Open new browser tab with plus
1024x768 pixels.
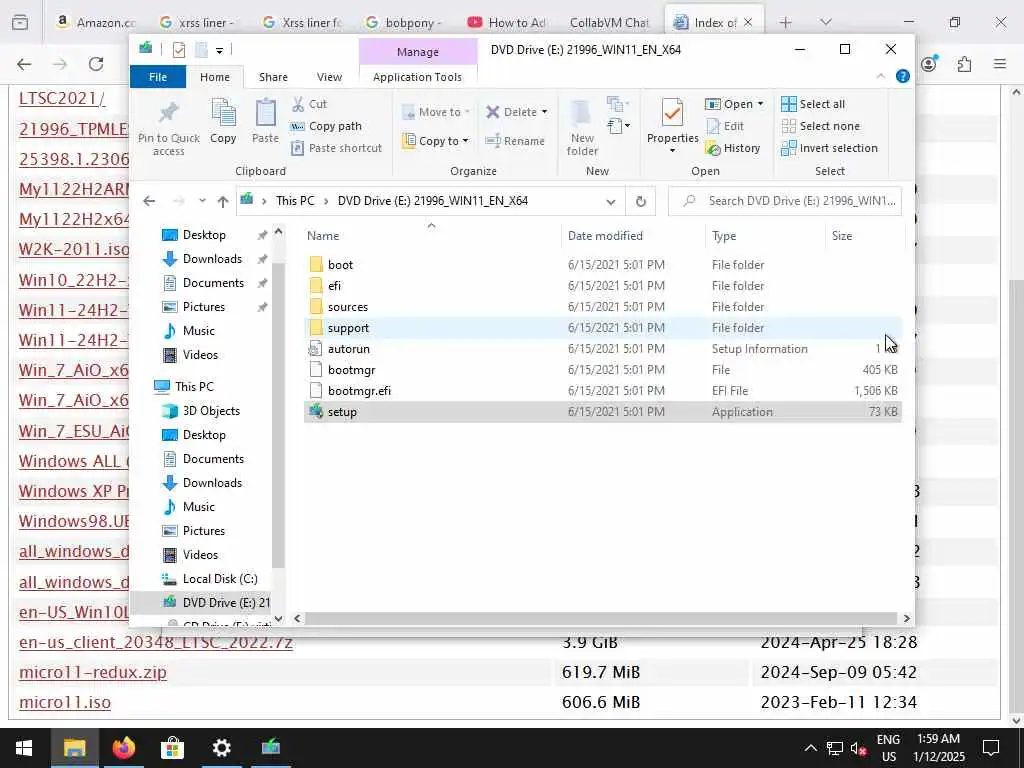(x=786, y=22)
